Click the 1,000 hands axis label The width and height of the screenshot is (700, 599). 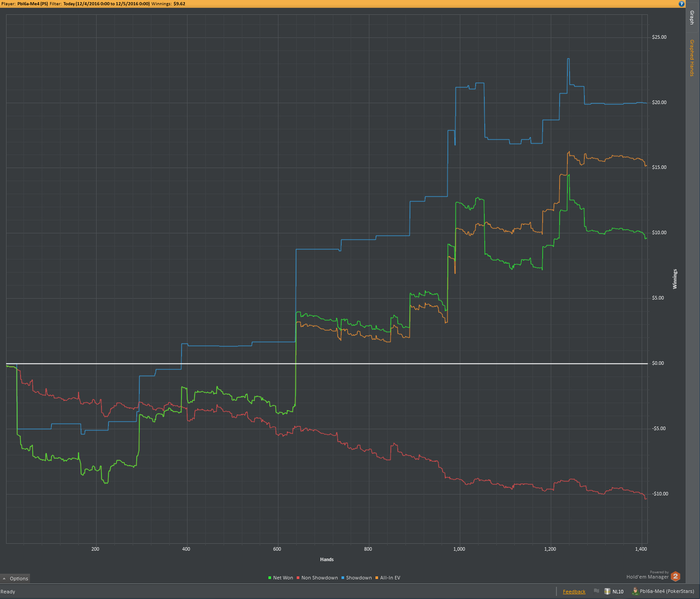[x=459, y=549]
